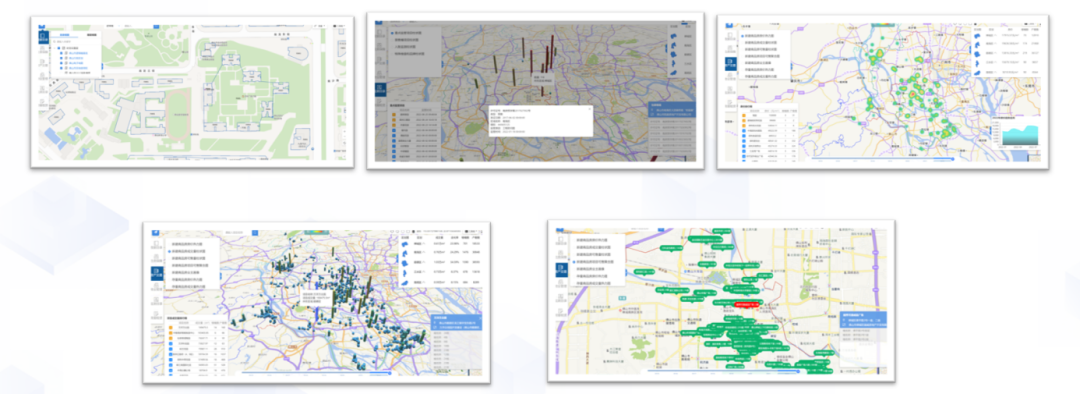Image resolution: width=1080 pixels, height=394 pixels.
Task: Select first radio option in heatmap layer list
Action: coord(742,35)
